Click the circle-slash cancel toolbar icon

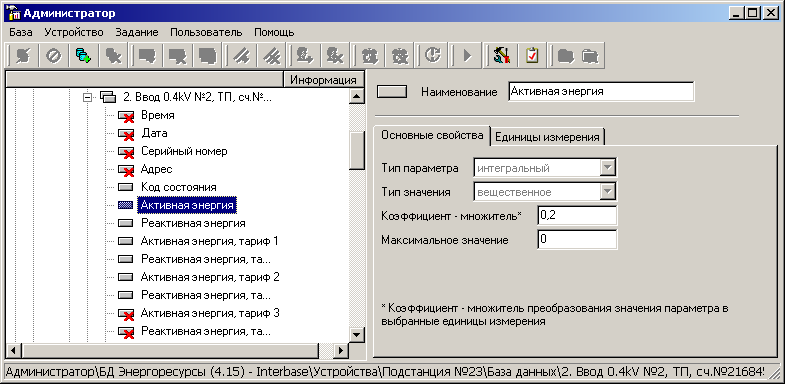(x=54, y=56)
